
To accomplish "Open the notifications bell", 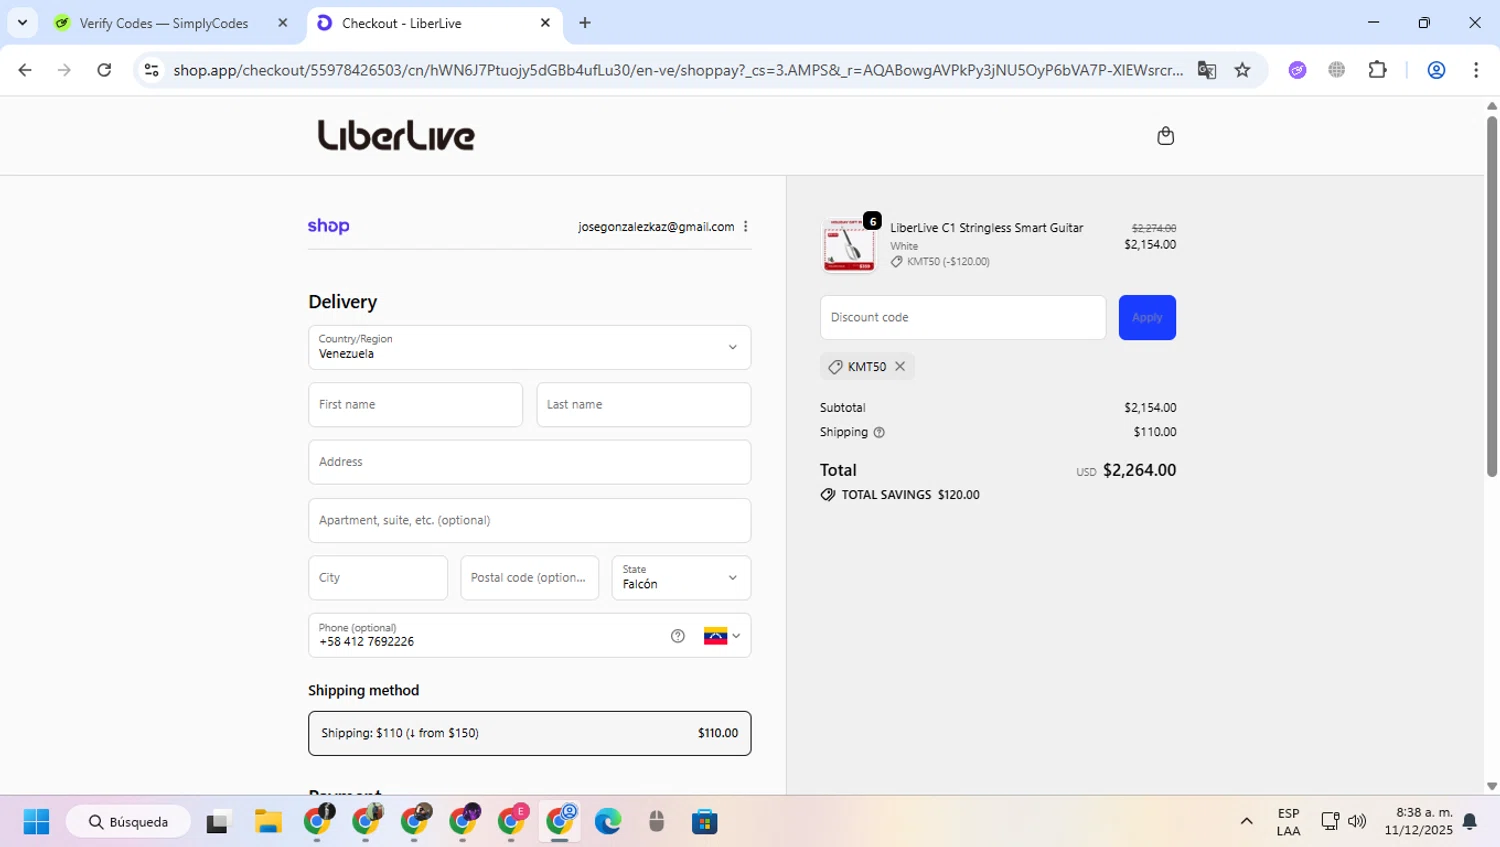I will coord(1470,822).
